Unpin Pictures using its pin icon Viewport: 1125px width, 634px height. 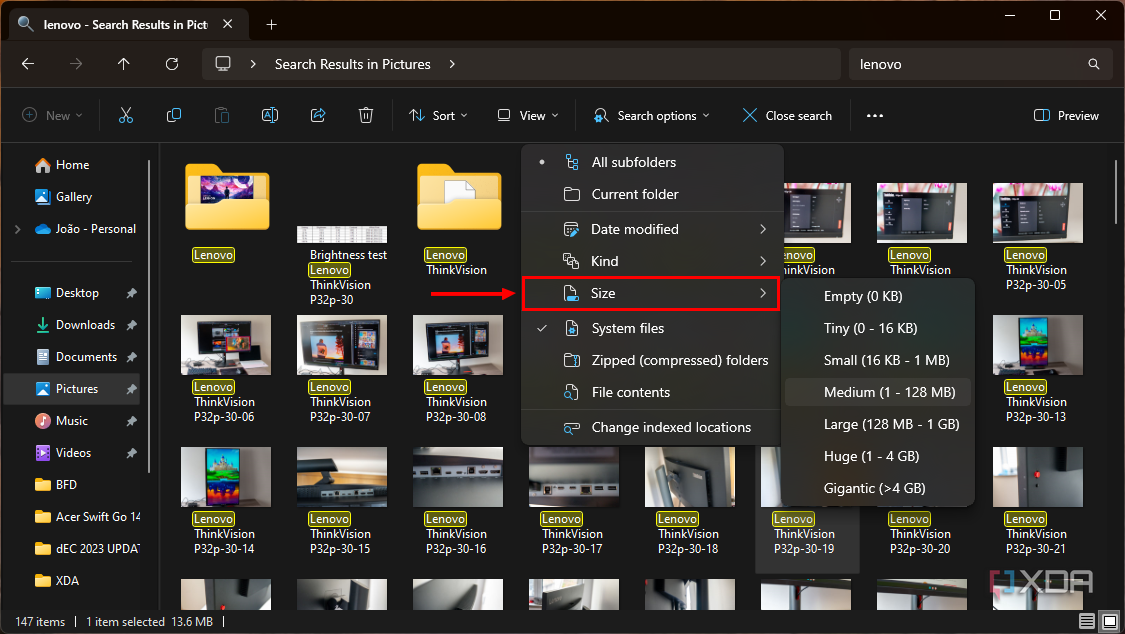point(131,389)
